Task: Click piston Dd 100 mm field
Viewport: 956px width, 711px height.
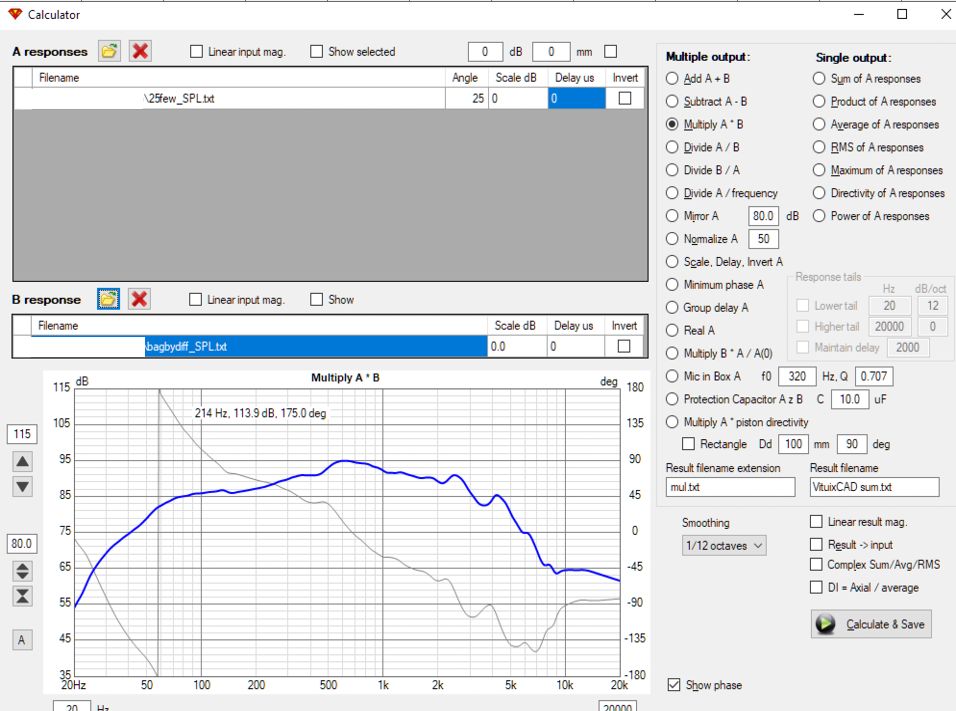Action: (793, 444)
